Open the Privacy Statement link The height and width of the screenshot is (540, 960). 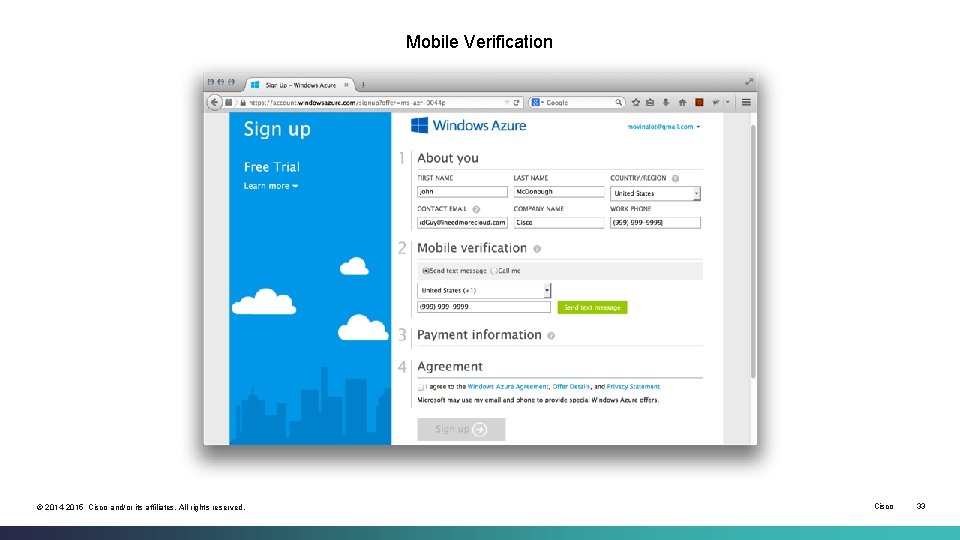coord(633,387)
